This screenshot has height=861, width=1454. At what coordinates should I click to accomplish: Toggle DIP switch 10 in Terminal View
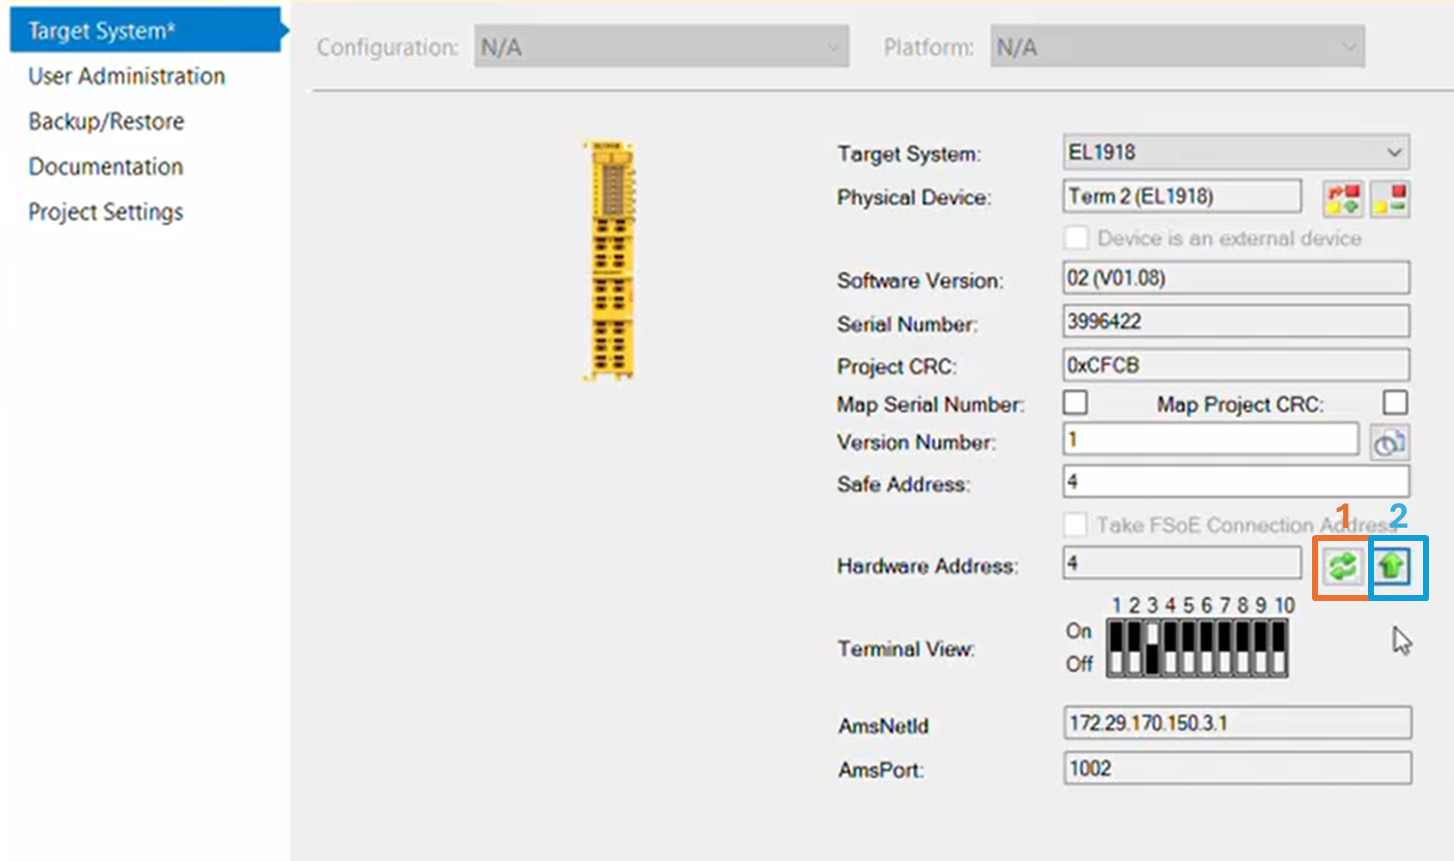1278,647
